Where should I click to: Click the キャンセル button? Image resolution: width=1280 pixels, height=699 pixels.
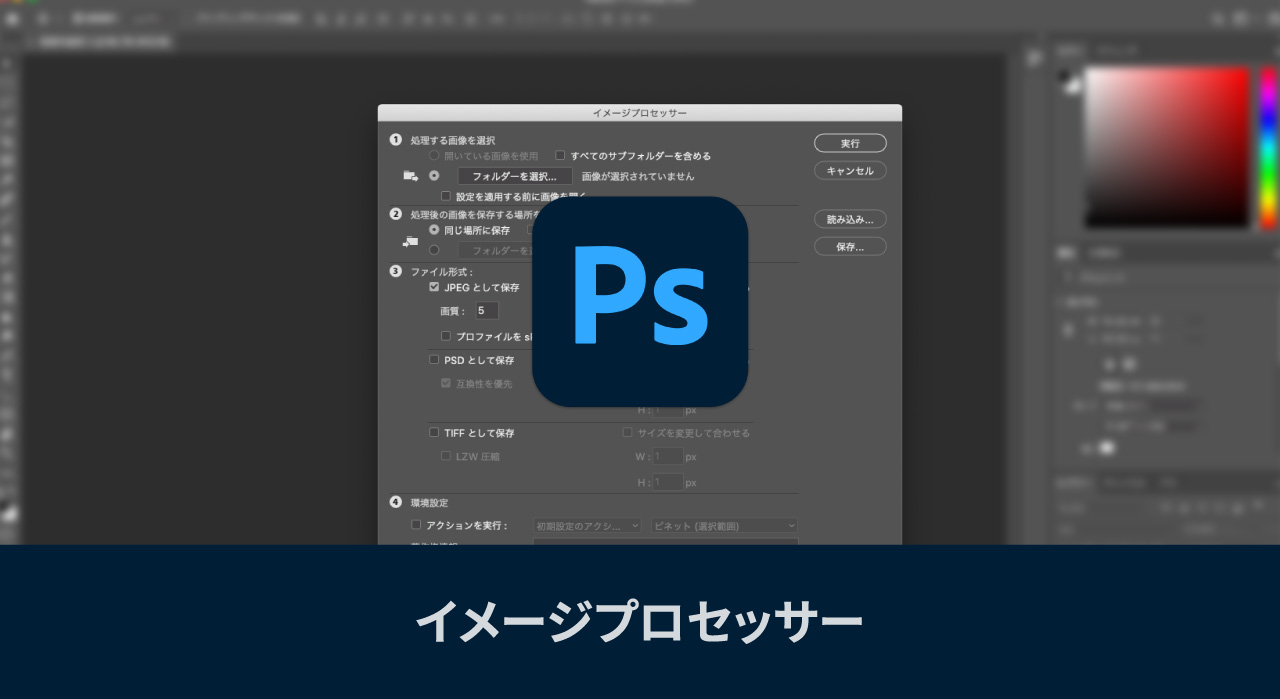coord(849,170)
